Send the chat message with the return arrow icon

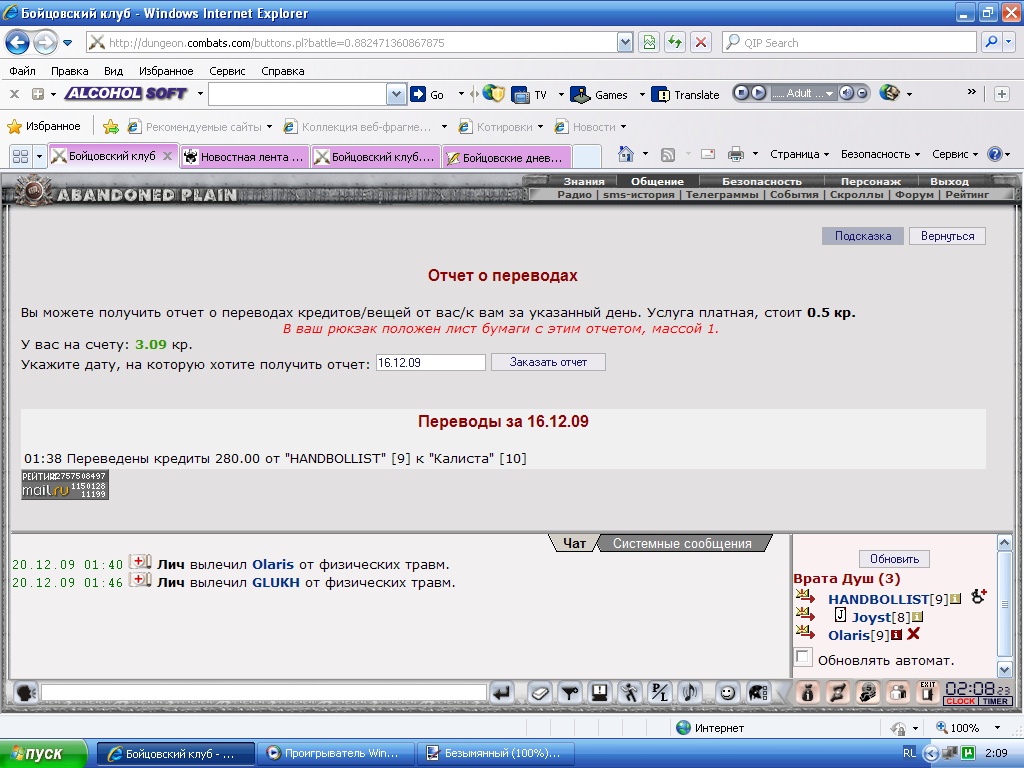coord(502,692)
